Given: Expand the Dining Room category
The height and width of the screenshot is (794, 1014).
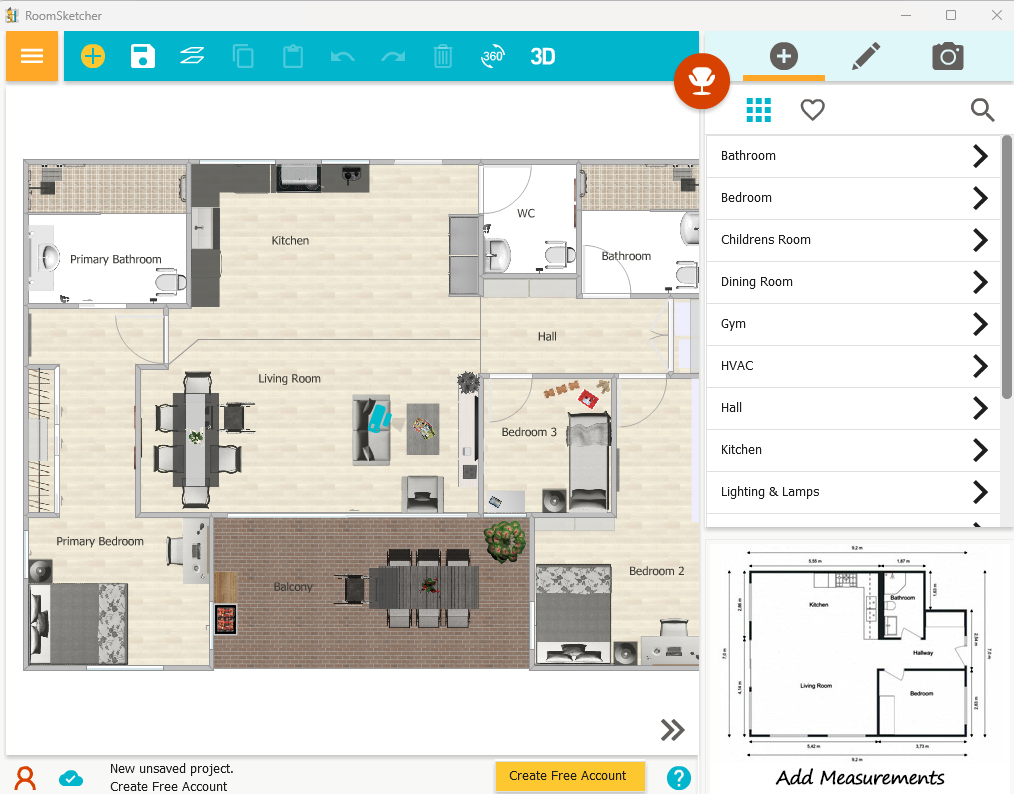Looking at the screenshot, I should click(x=853, y=282).
